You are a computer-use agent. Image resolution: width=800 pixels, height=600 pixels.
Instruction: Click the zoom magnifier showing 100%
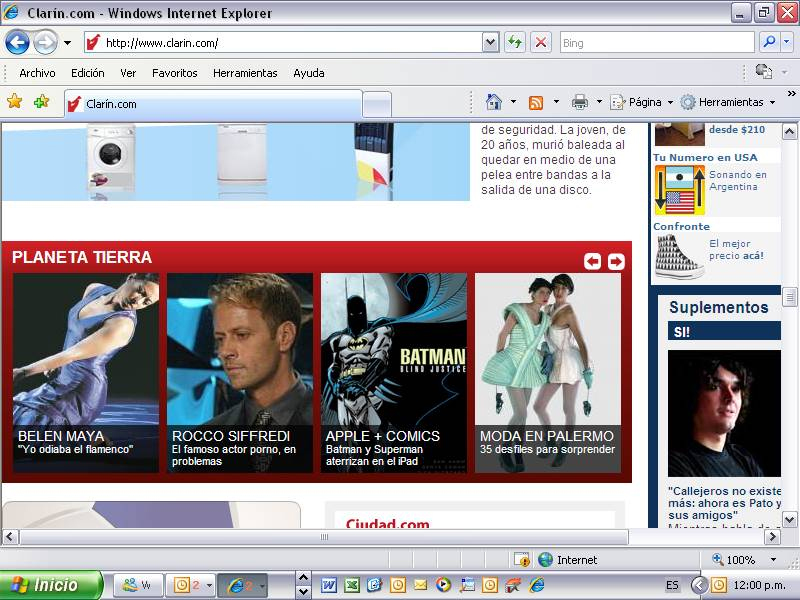(x=718, y=559)
